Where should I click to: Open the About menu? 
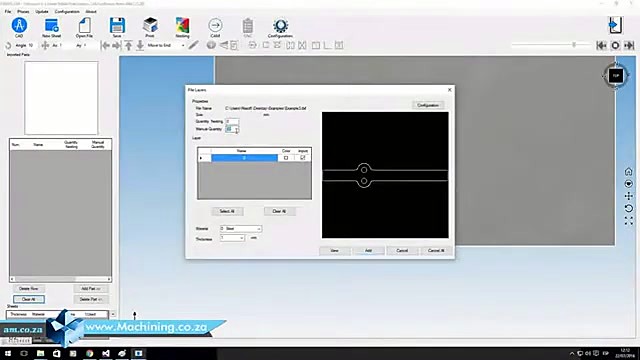coord(91,11)
